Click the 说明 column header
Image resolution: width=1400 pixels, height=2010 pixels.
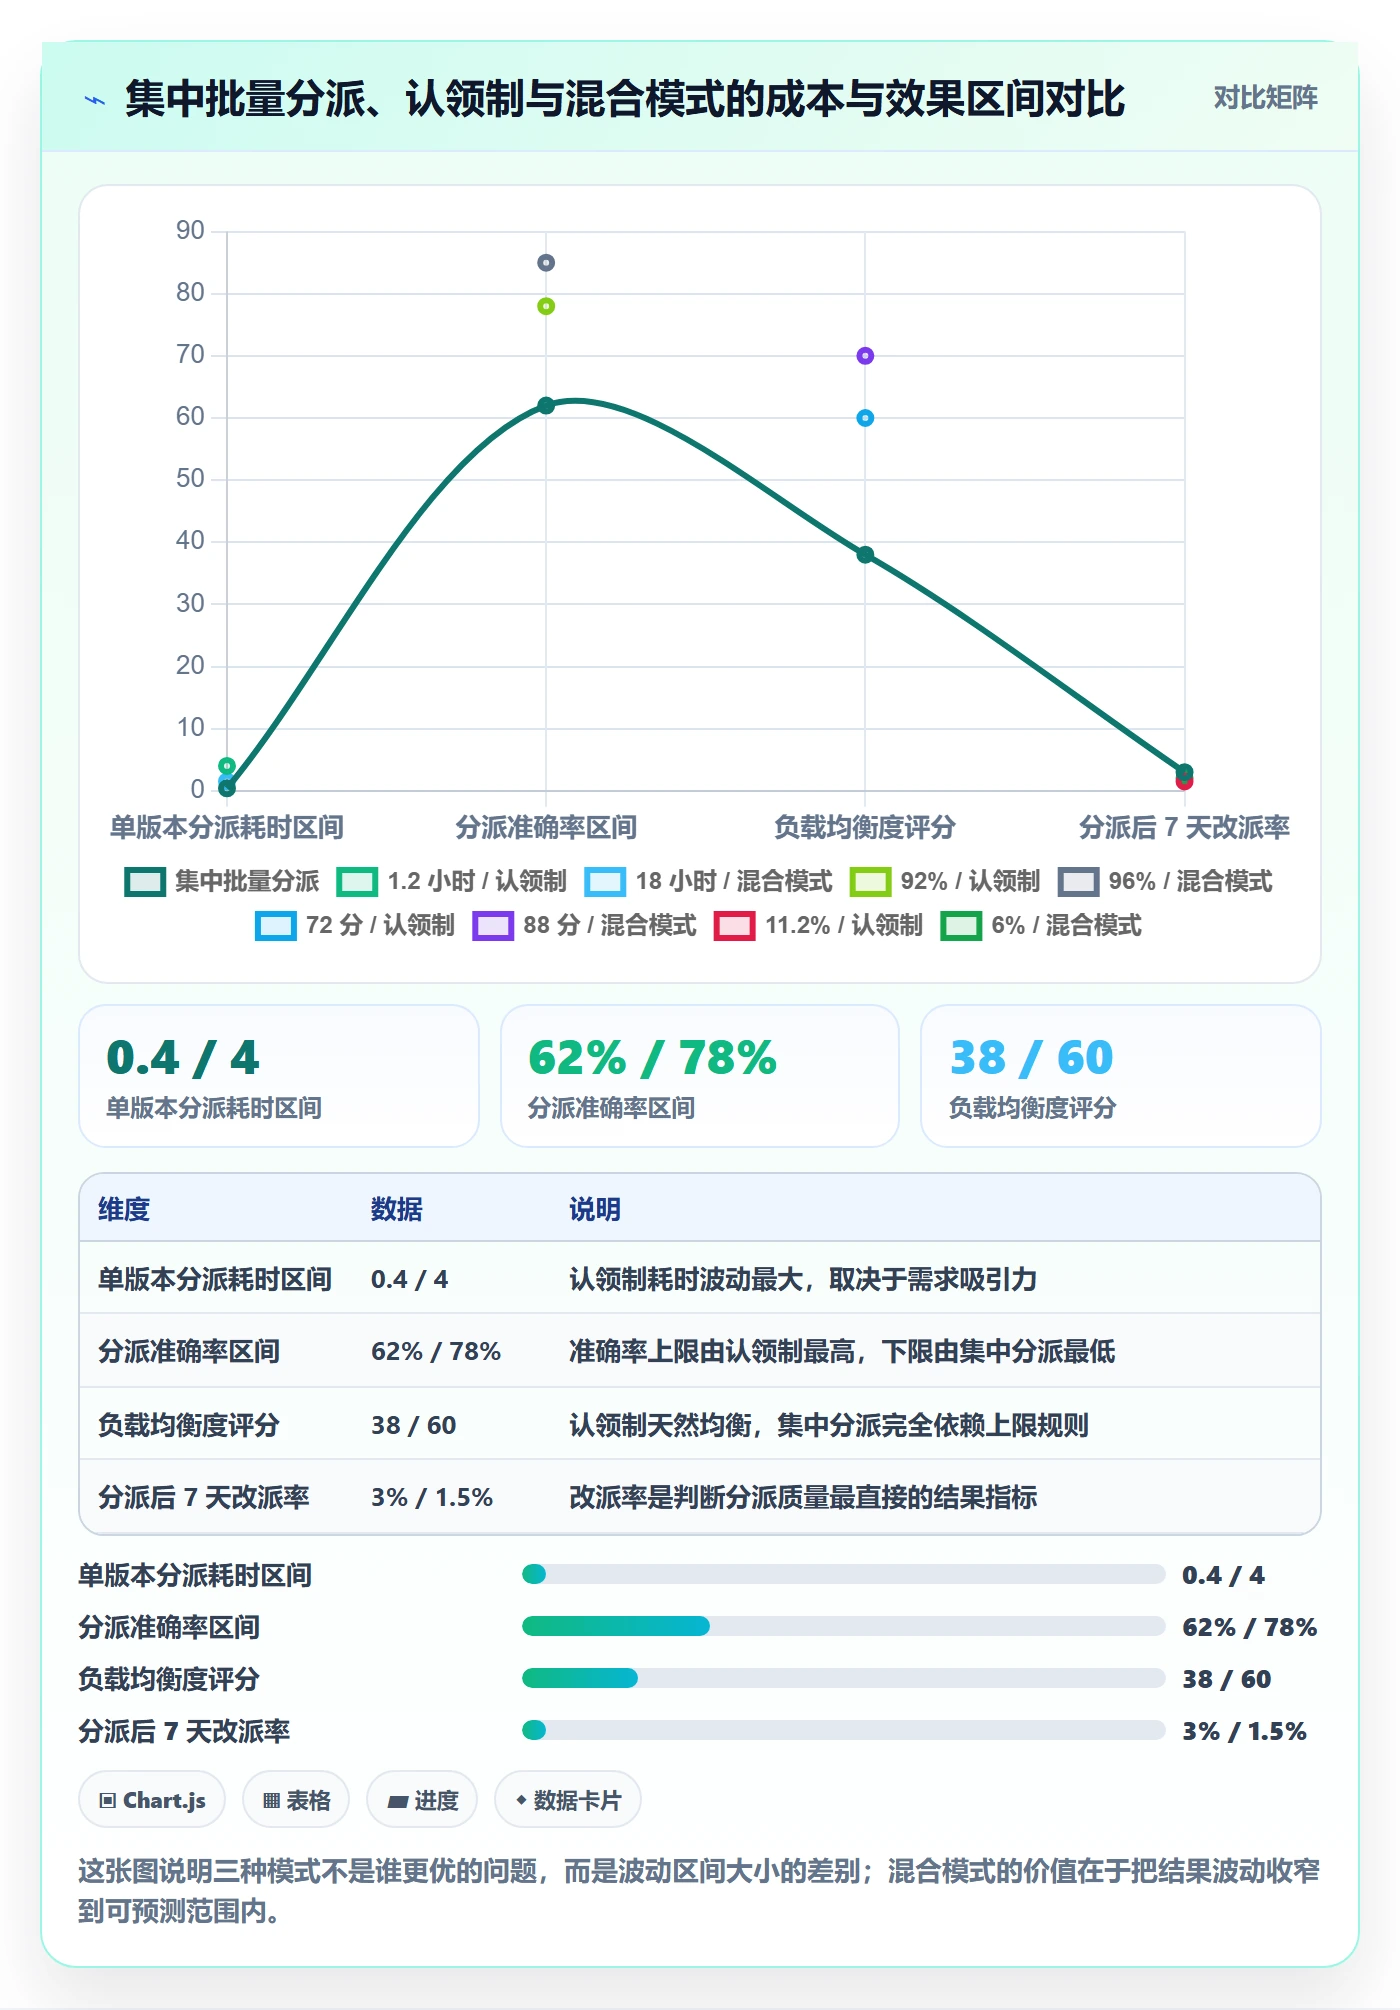point(595,1209)
